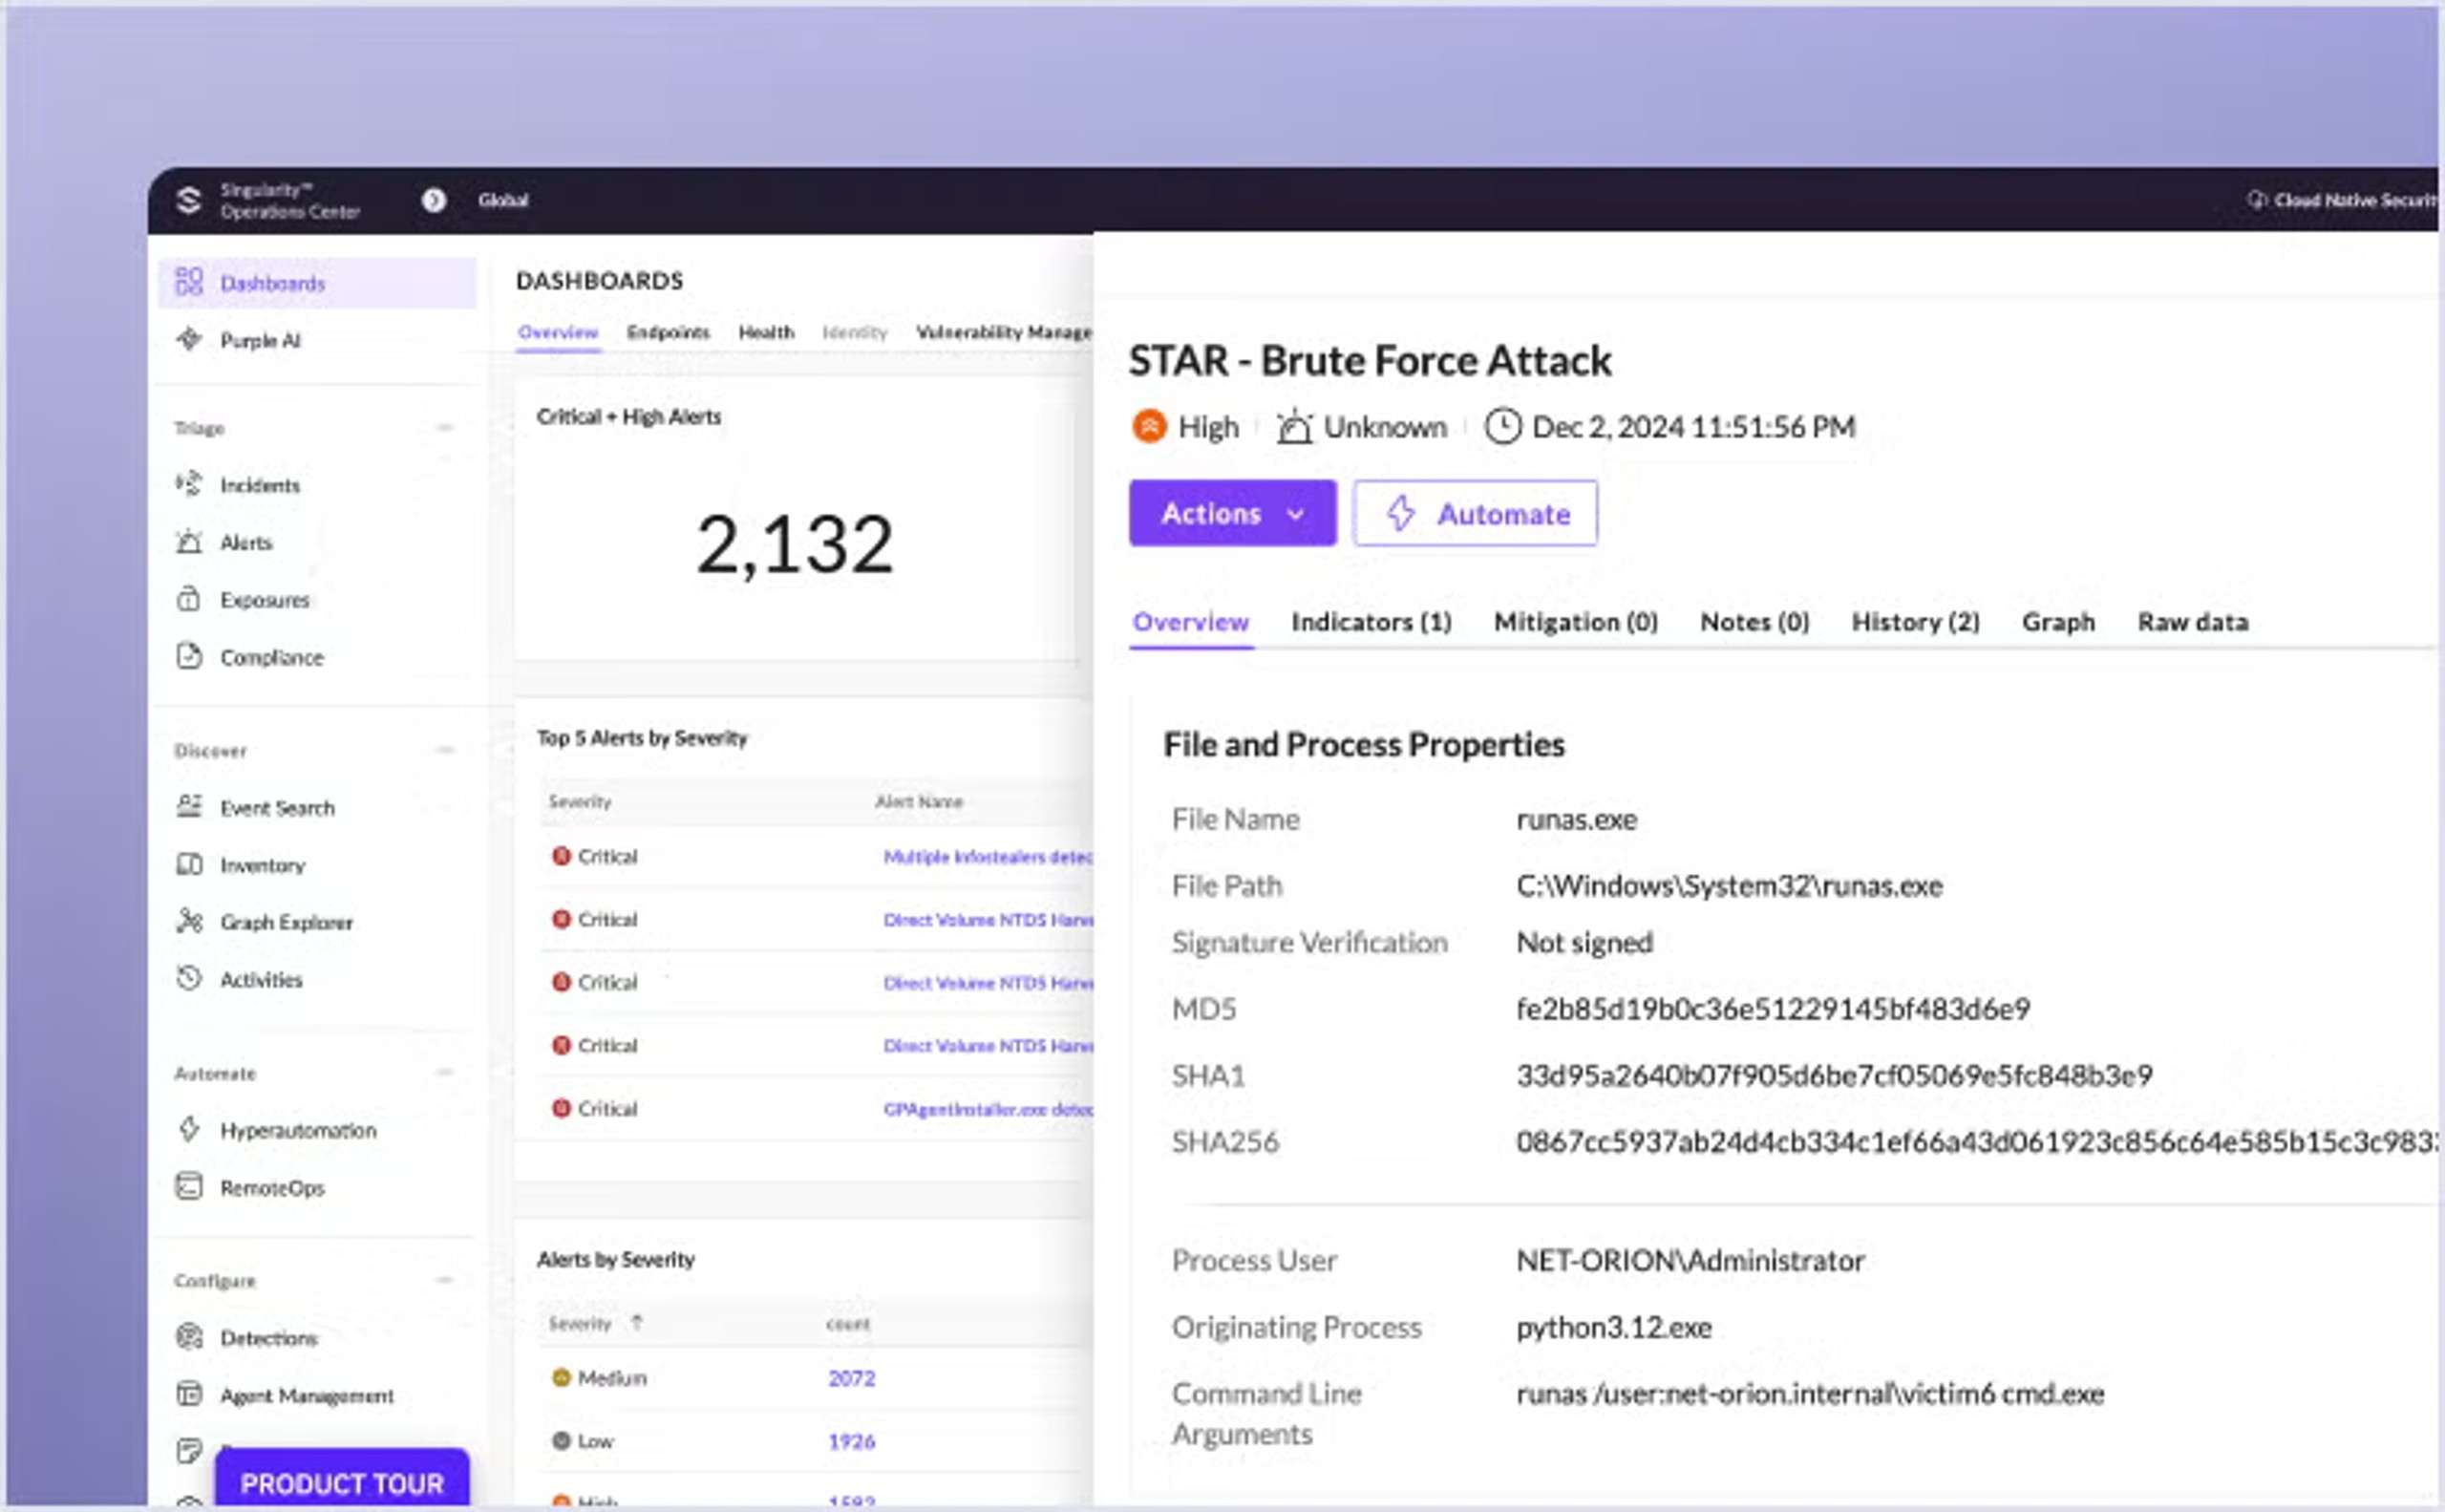Open Exposures from the sidebar
Image resolution: width=2445 pixels, height=1512 pixels.
(264, 599)
